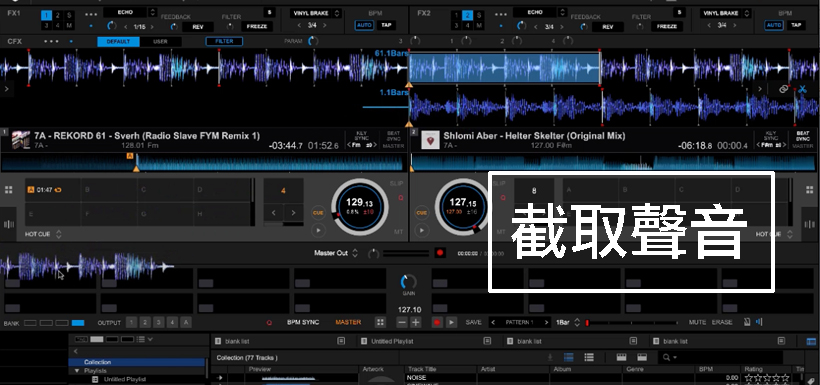Click the deck 2 CUE button
Viewport: 820px width, 385px height.
[x=422, y=213]
